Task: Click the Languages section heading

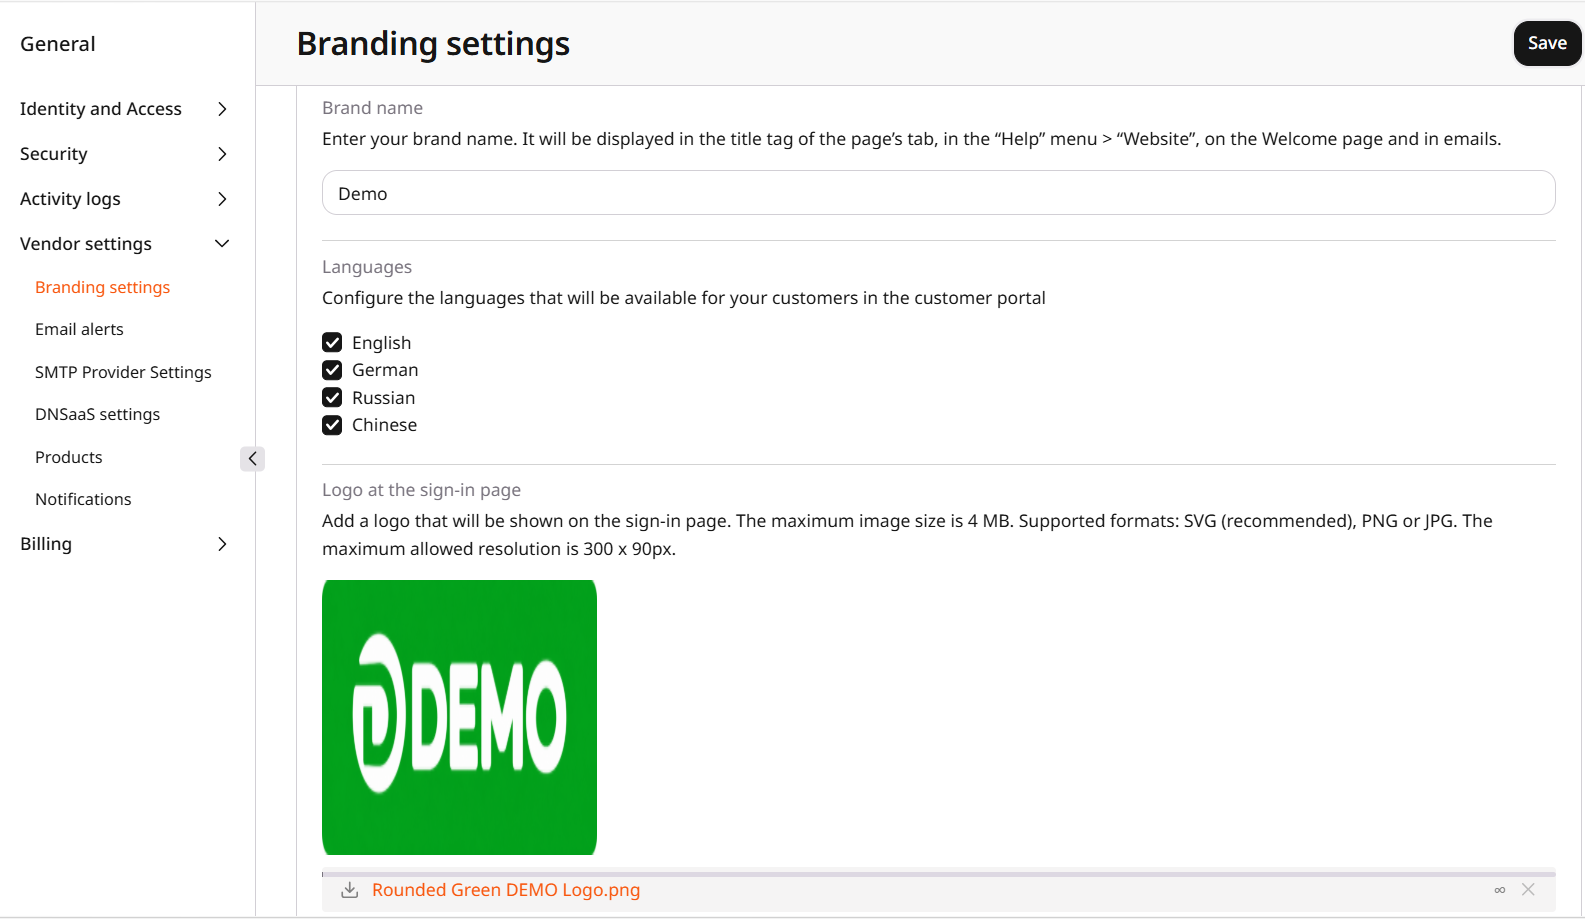Action: [367, 267]
